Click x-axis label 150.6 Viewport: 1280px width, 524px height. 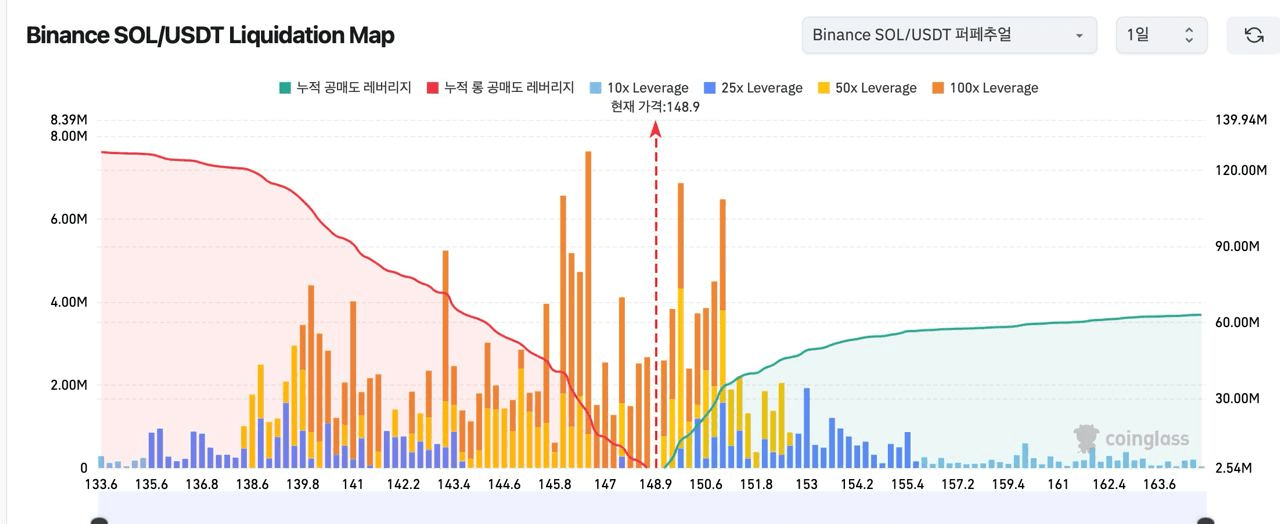(705, 484)
